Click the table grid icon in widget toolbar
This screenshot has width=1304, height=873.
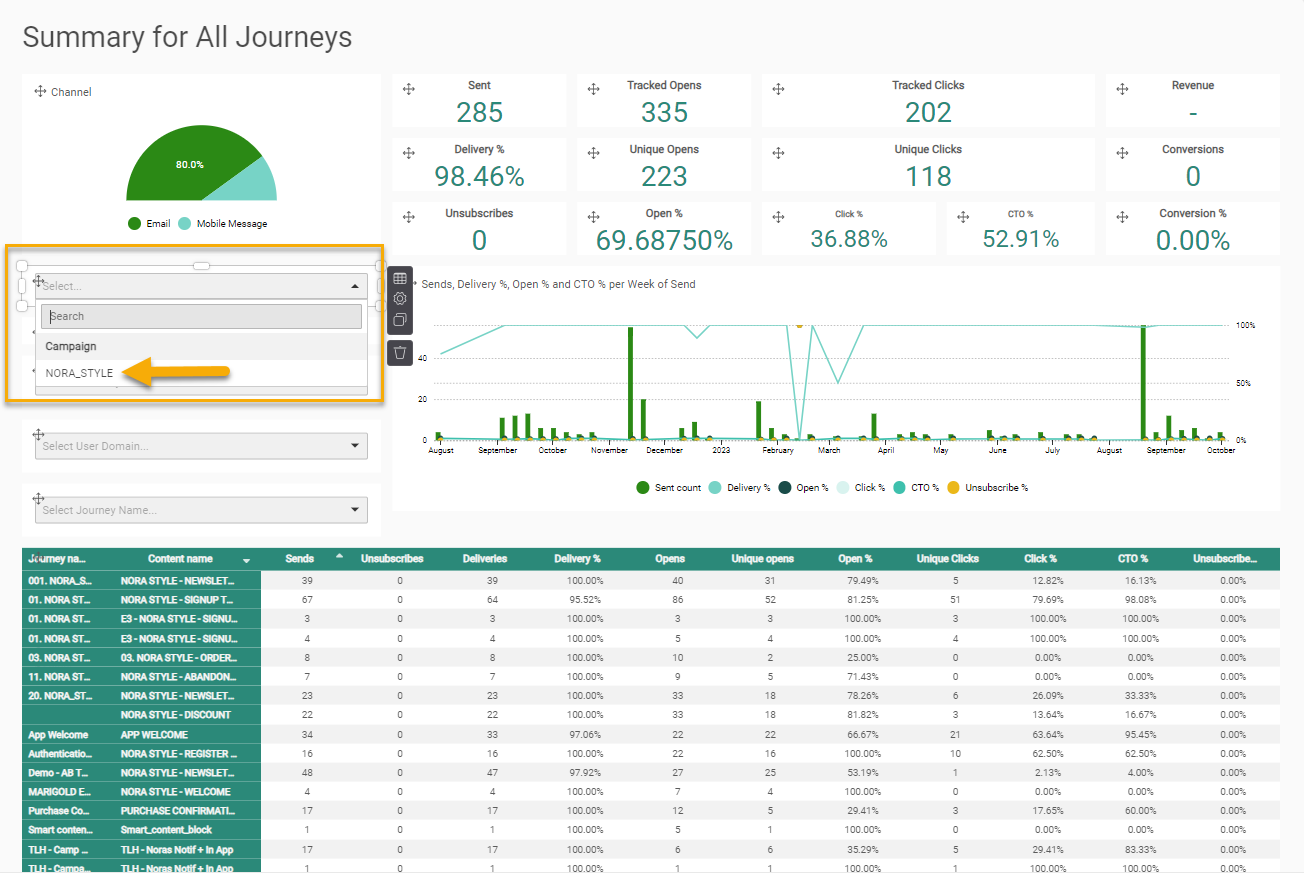pyautogui.click(x=400, y=278)
